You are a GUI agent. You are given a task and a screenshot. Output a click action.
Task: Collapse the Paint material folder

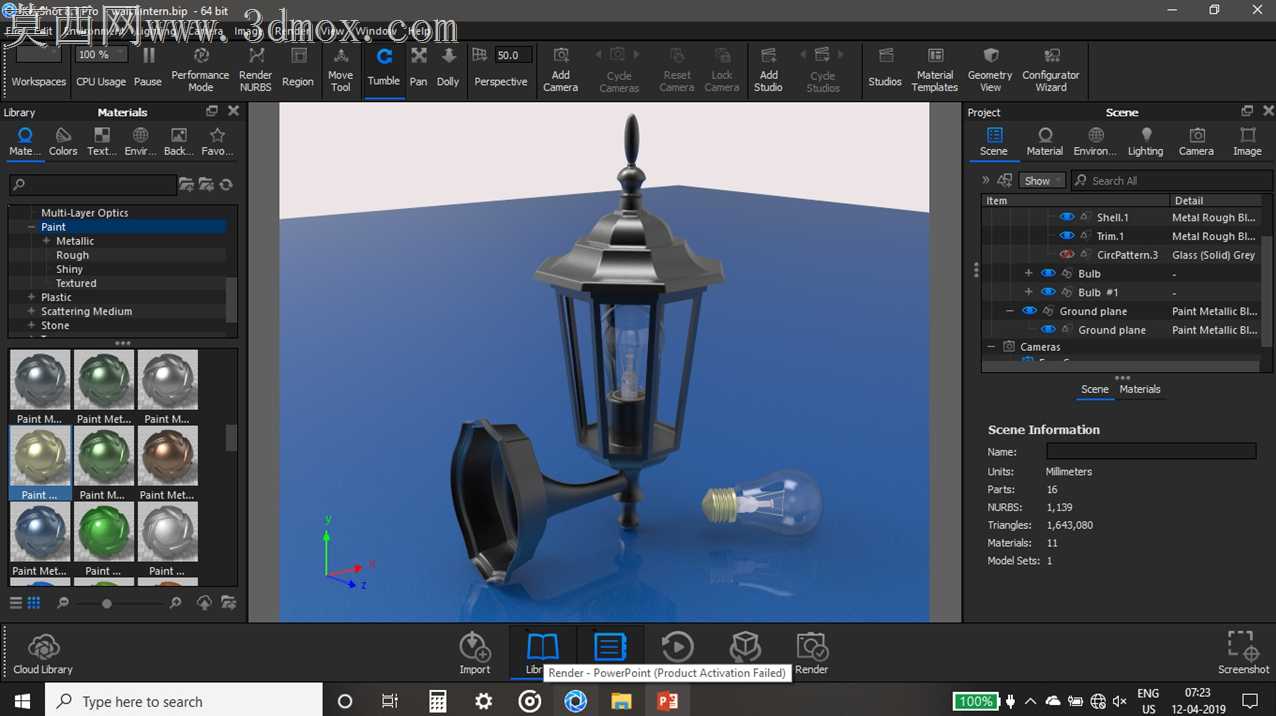[x=31, y=227]
